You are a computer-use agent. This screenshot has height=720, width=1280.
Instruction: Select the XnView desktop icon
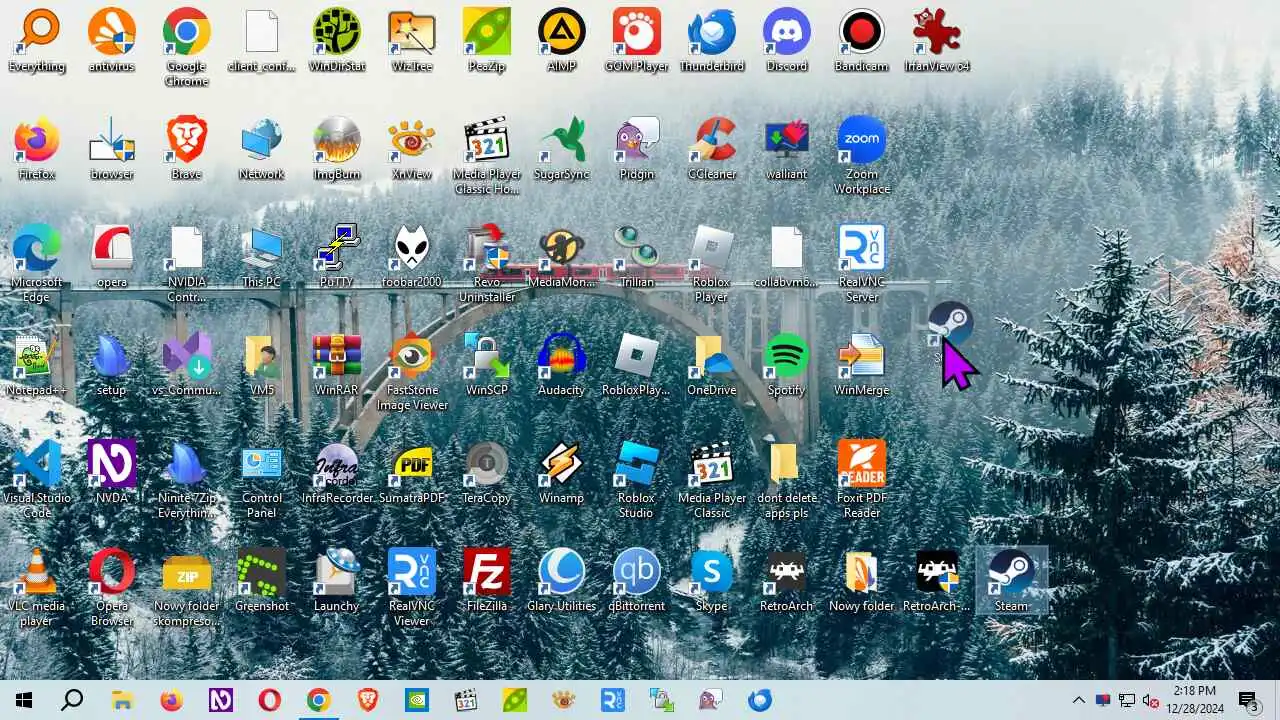412,148
